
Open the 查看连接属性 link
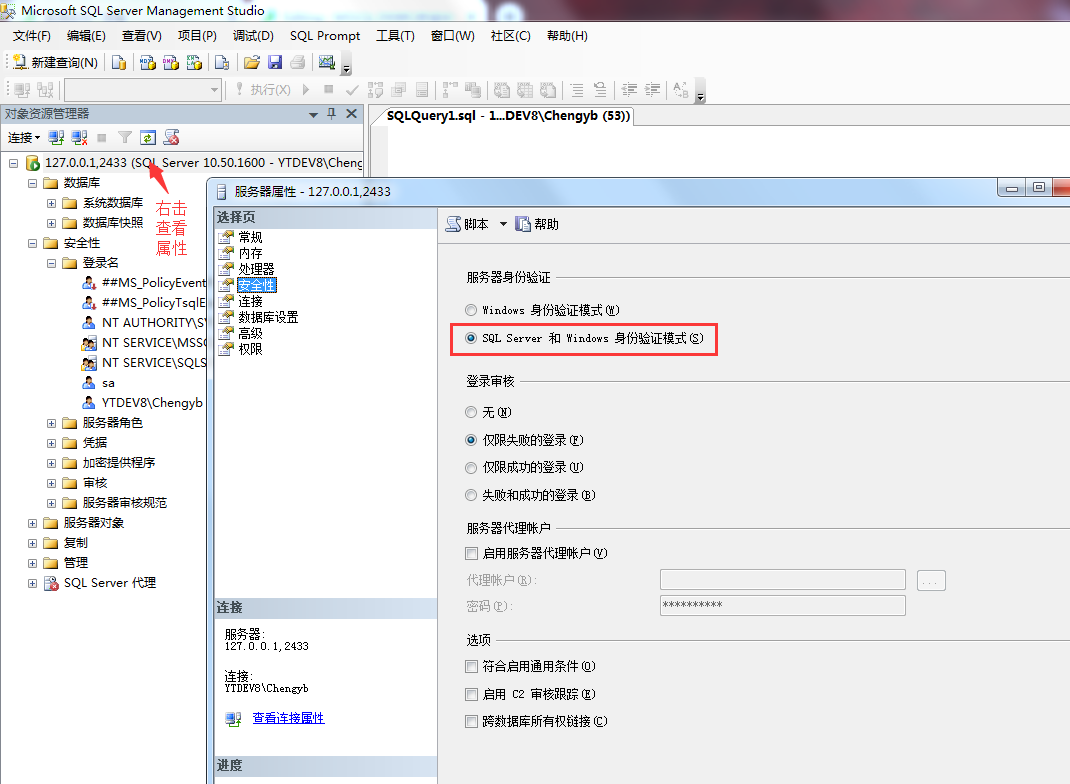pyautogui.click(x=289, y=718)
